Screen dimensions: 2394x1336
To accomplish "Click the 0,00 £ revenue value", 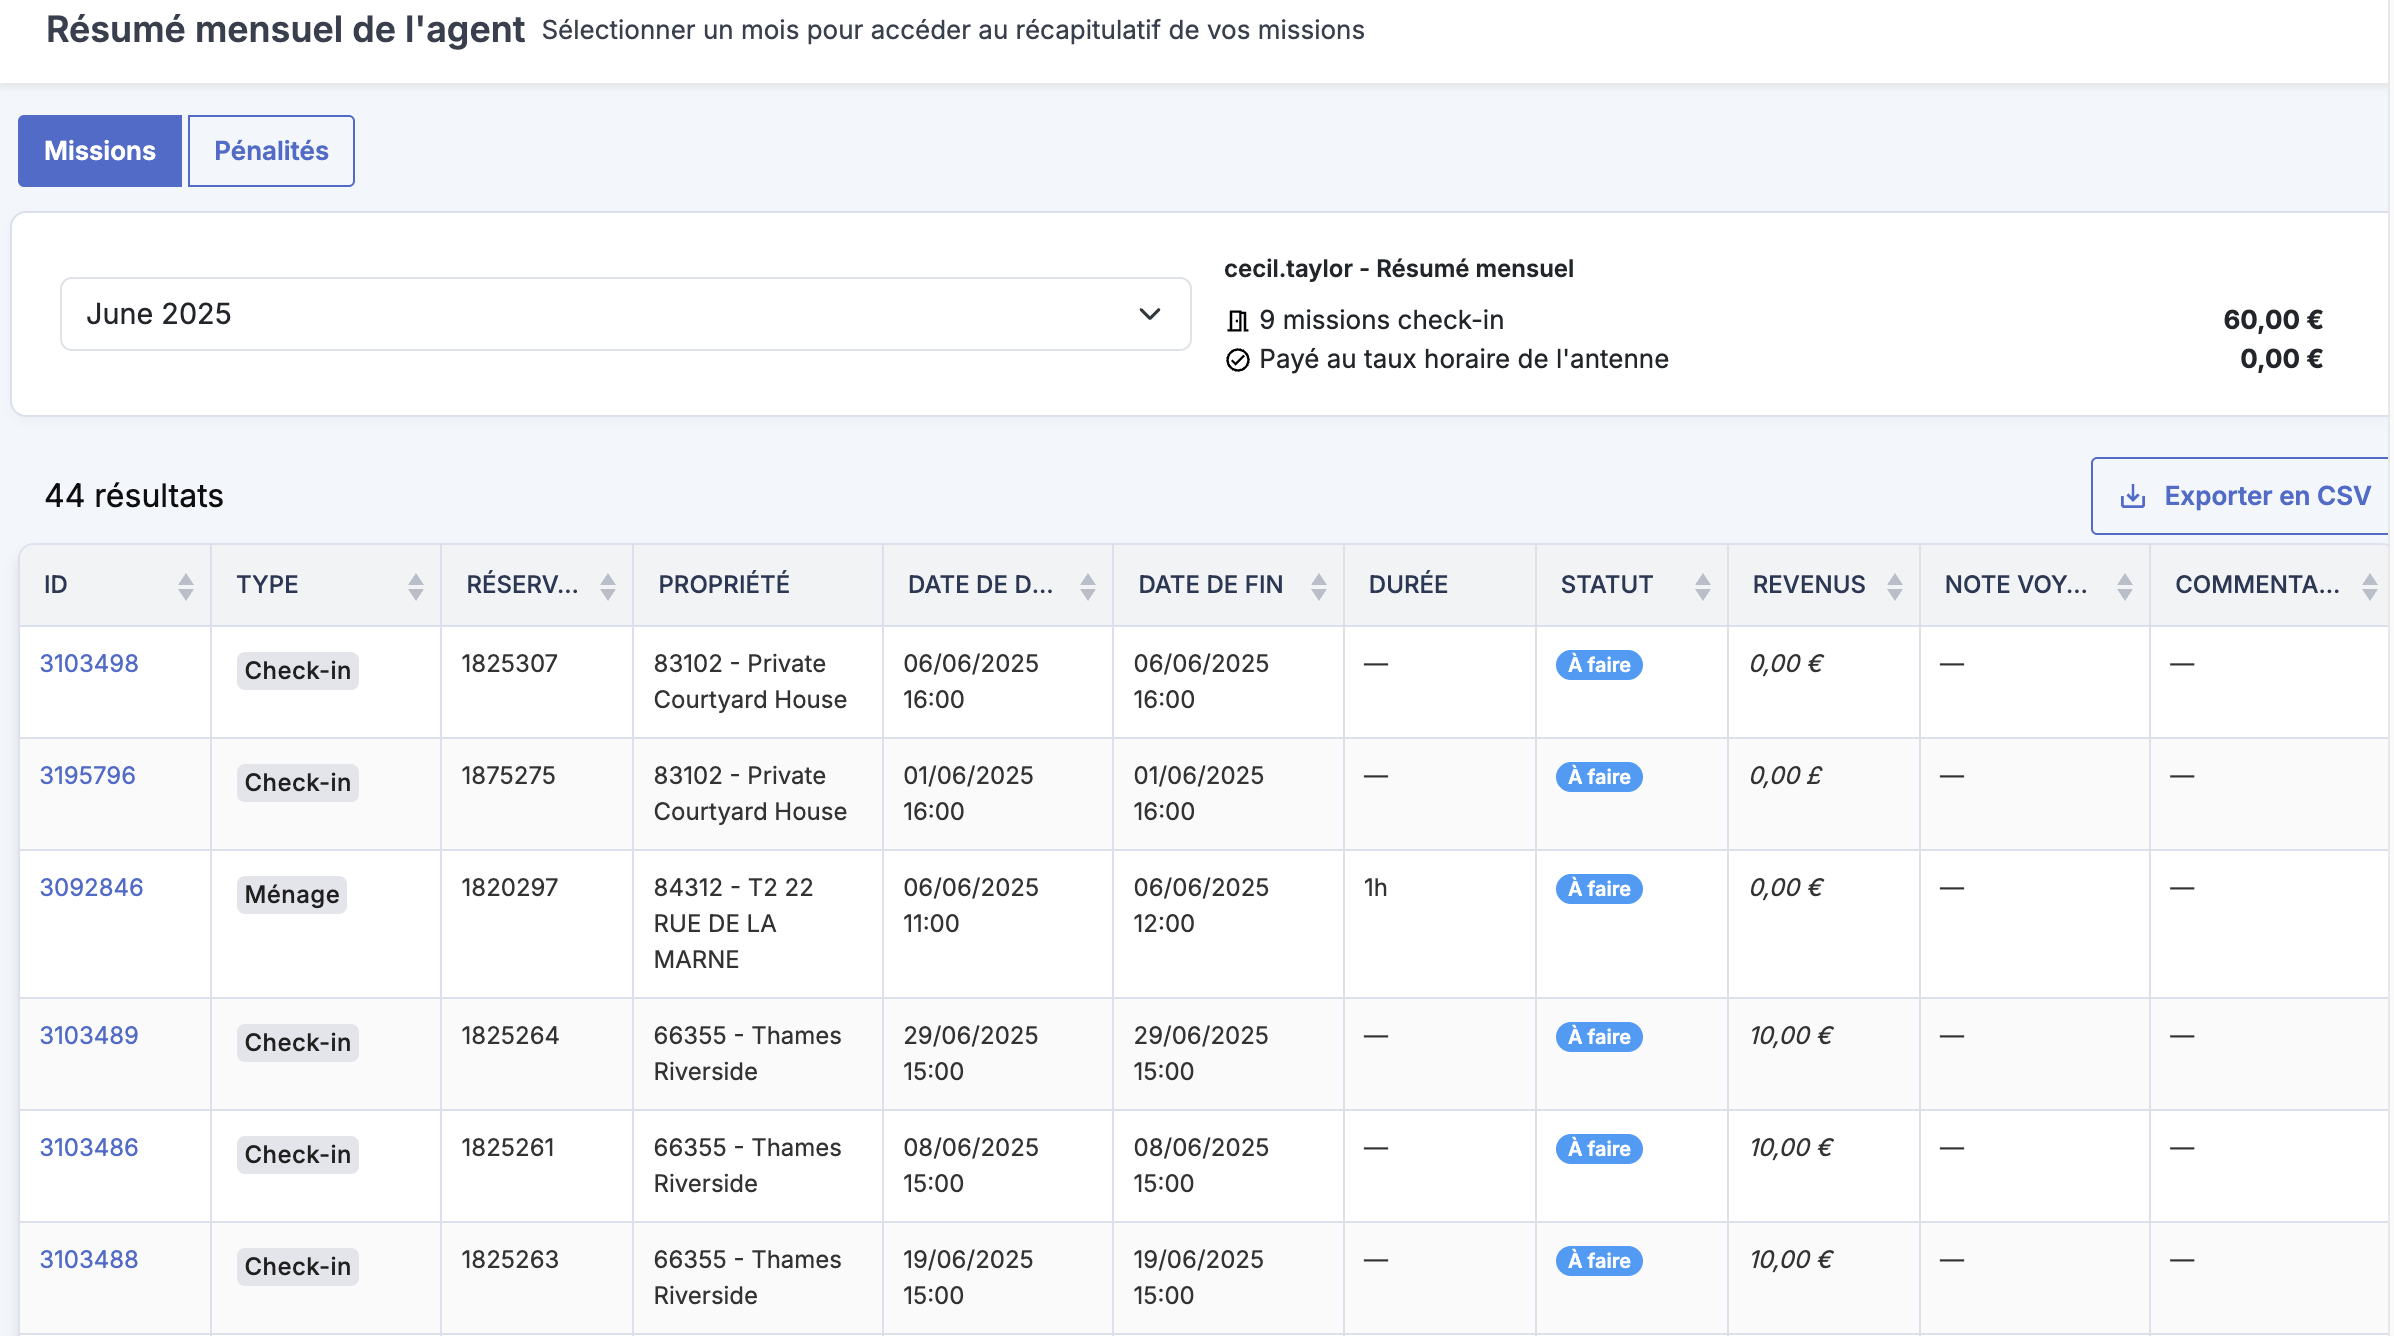I will (x=1785, y=775).
